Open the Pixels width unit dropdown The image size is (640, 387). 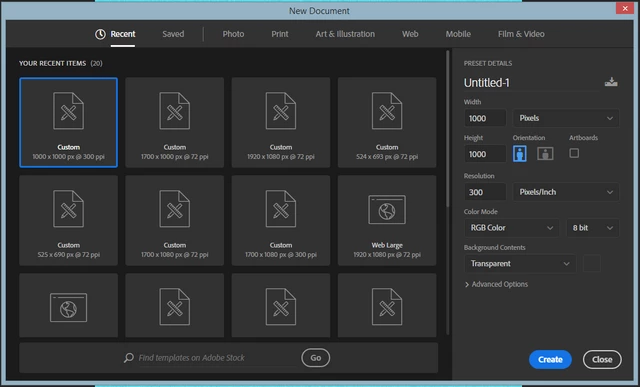click(566, 118)
